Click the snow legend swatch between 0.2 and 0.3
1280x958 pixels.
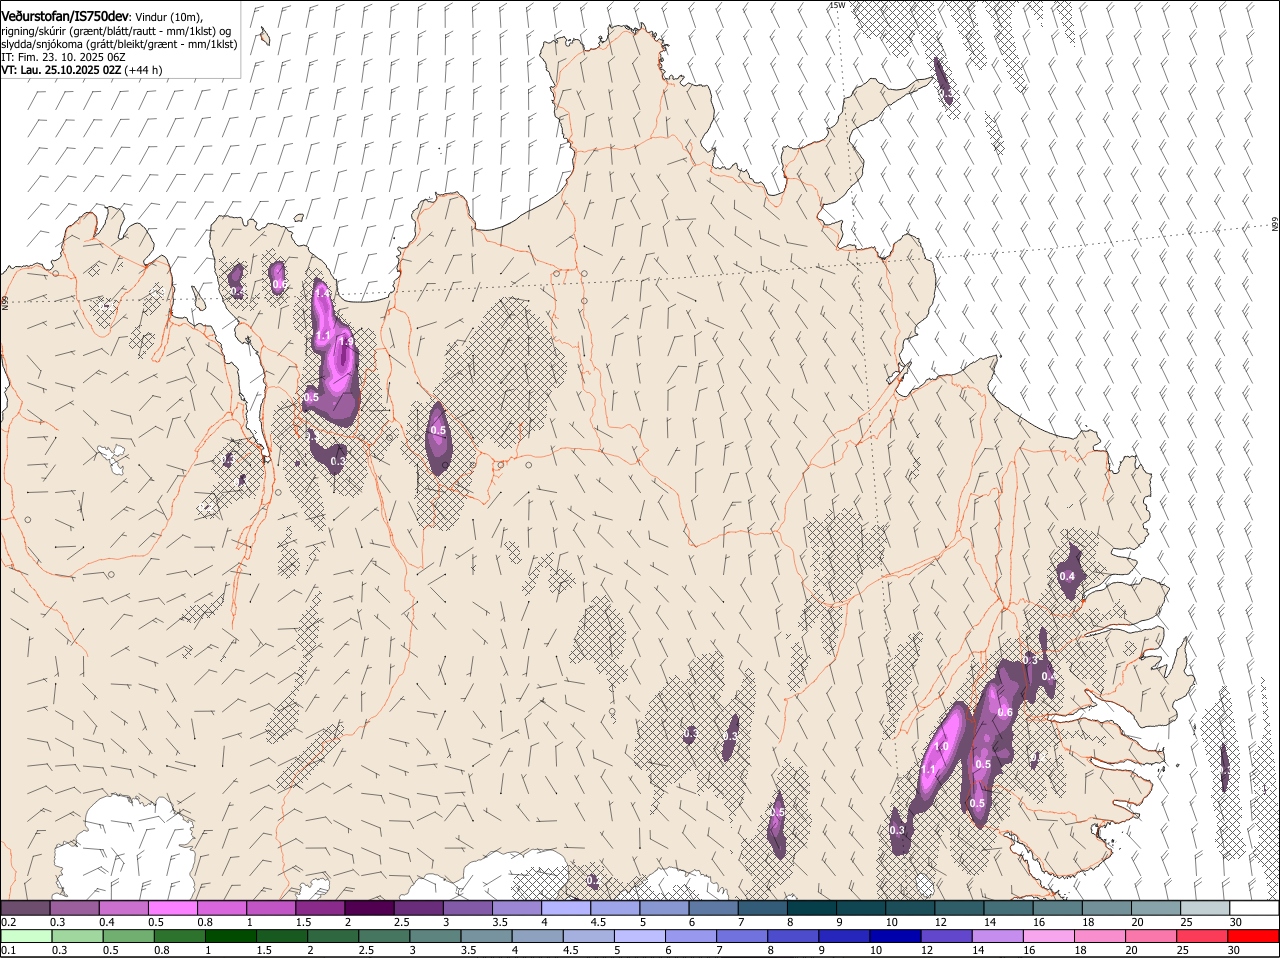[x=25, y=907]
